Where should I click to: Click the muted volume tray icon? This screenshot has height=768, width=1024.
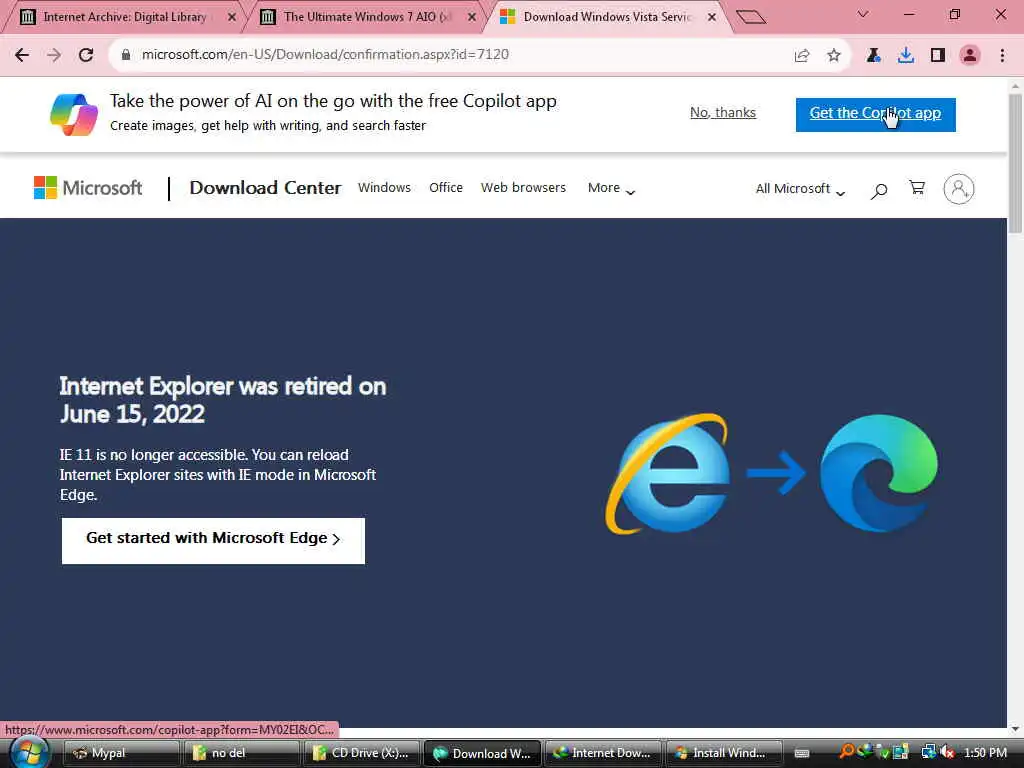947,752
